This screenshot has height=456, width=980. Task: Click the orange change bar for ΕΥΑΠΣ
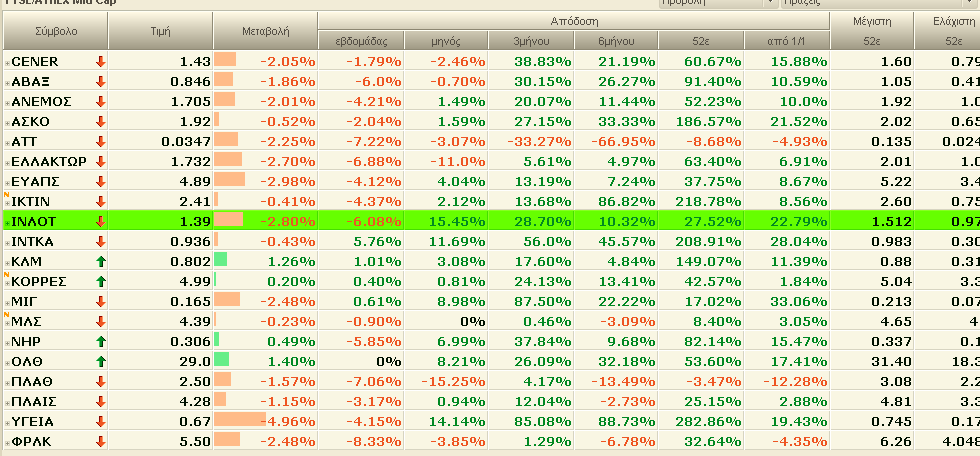[x=229, y=181]
